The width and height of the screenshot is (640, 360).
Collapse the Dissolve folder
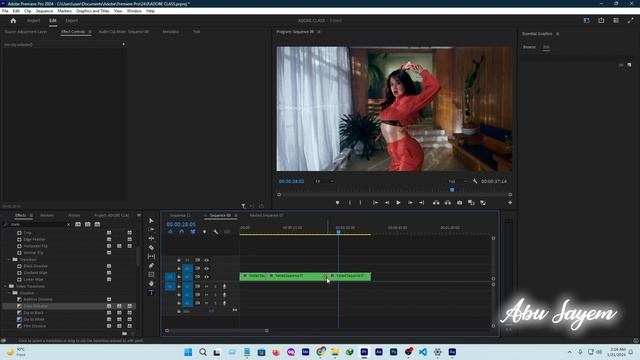tap(9, 293)
